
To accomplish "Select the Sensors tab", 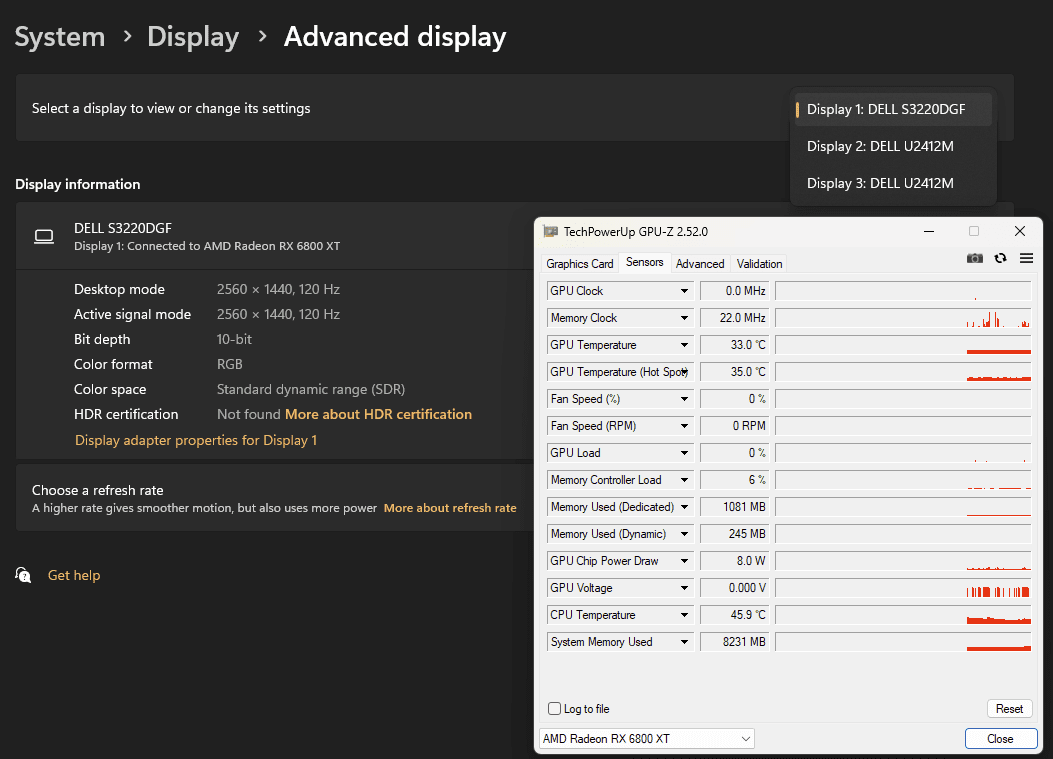I will [x=645, y=262].
